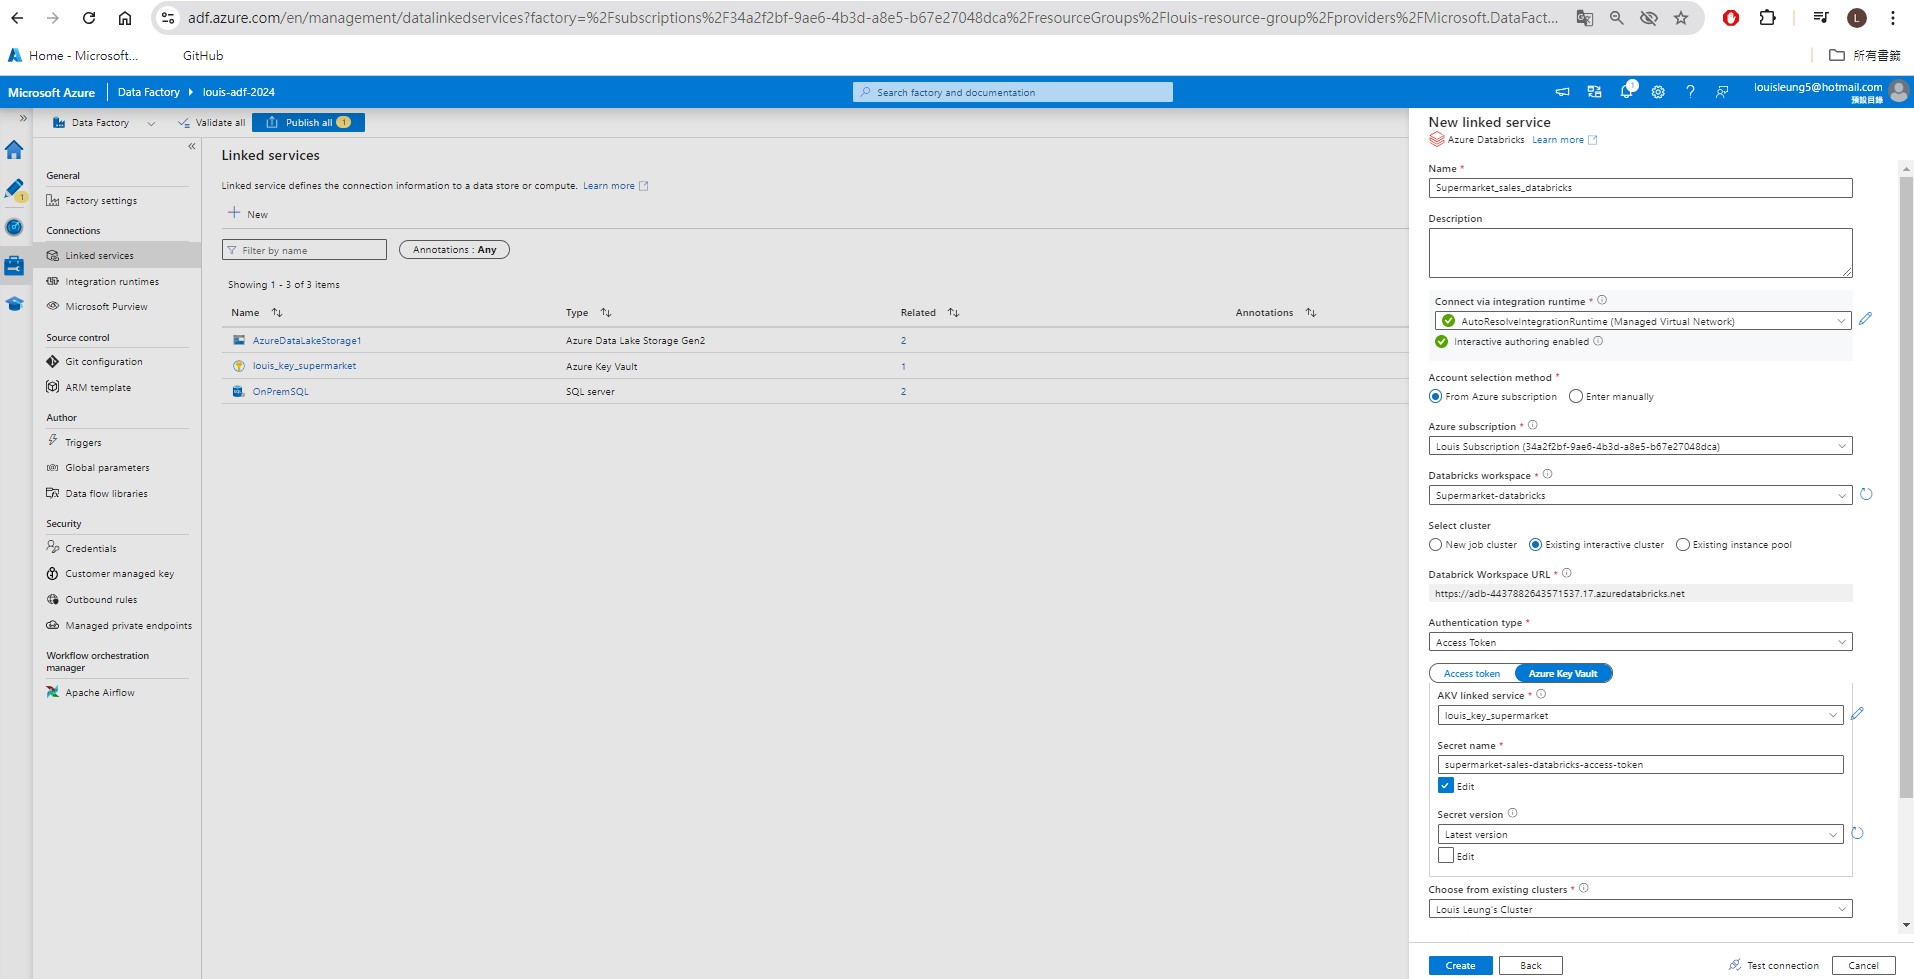
Task: Click the Publish all button
Action: coord(307,122)
